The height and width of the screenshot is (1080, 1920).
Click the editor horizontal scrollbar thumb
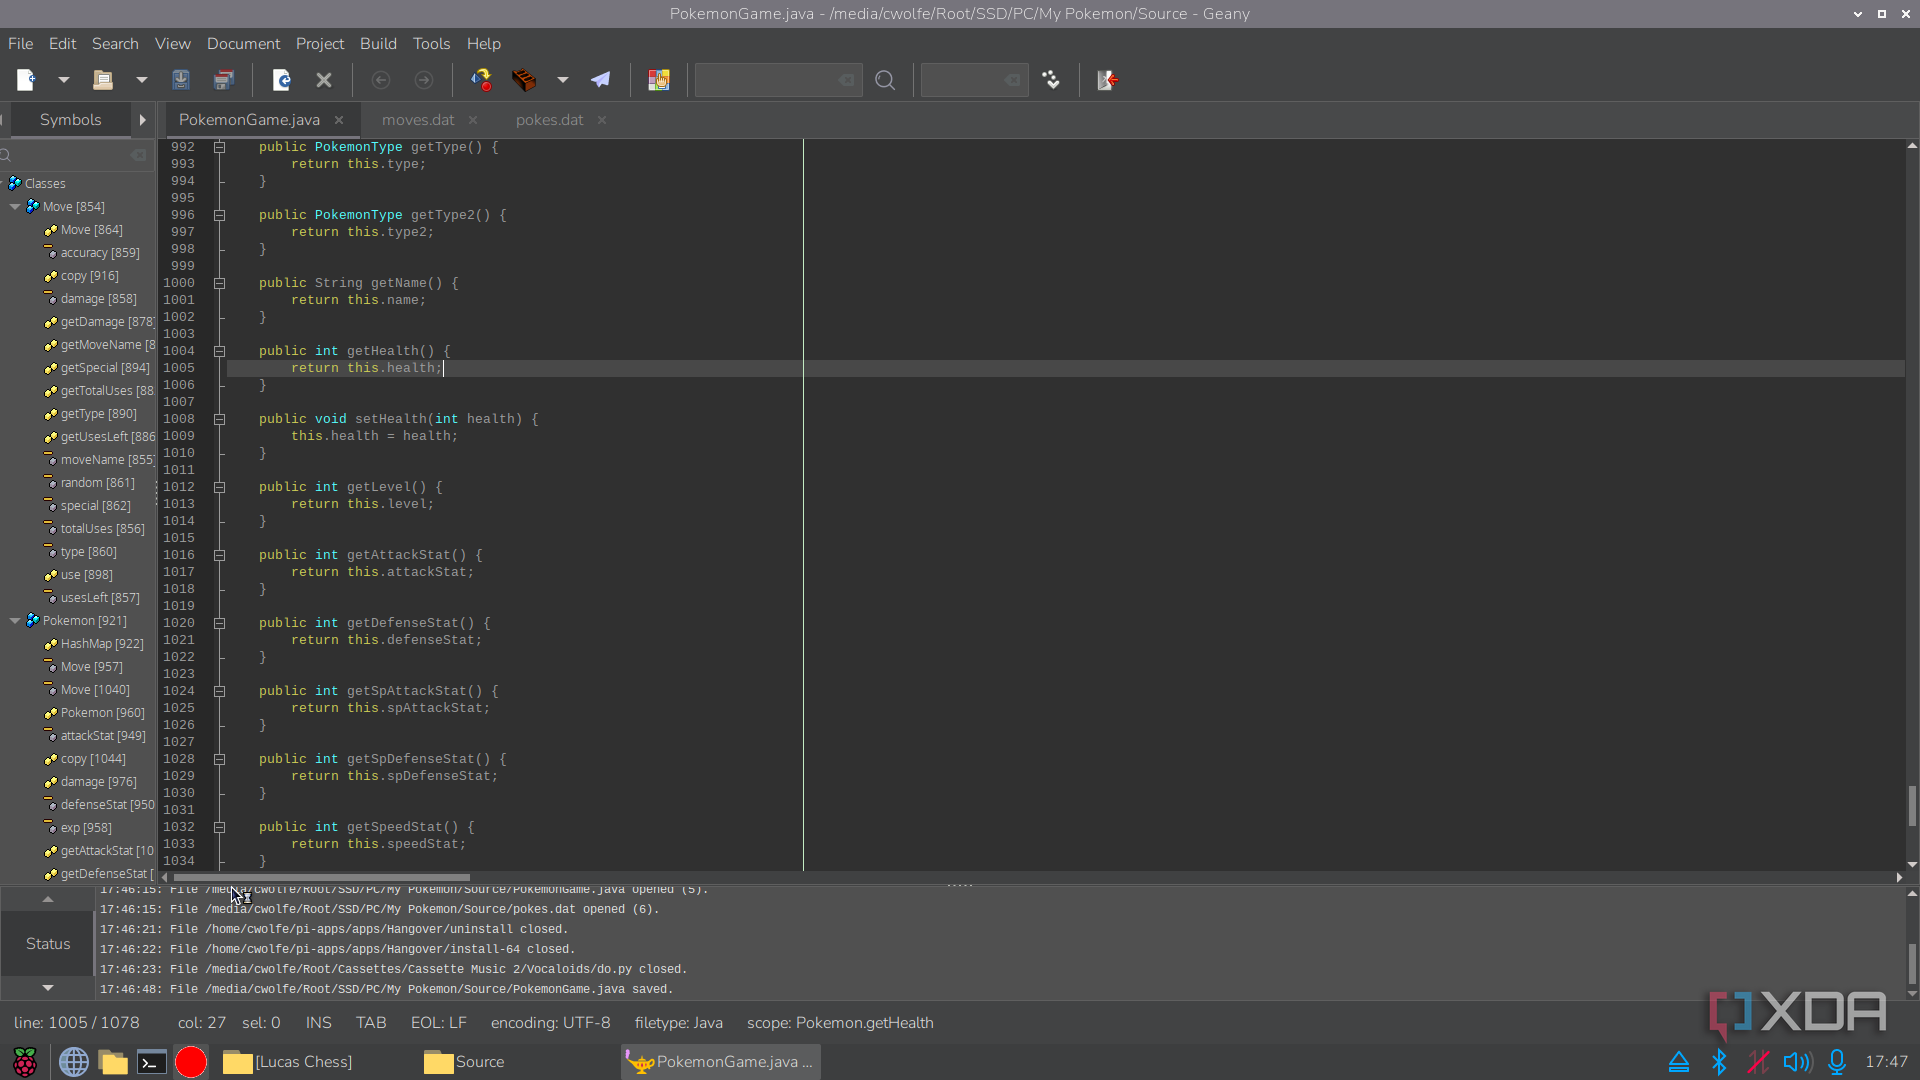tap(322, 878)
